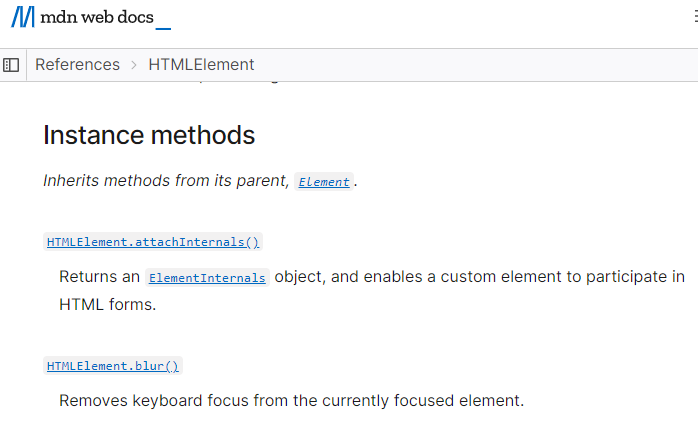Go to References in the breadcrumb

coord(77,65)
